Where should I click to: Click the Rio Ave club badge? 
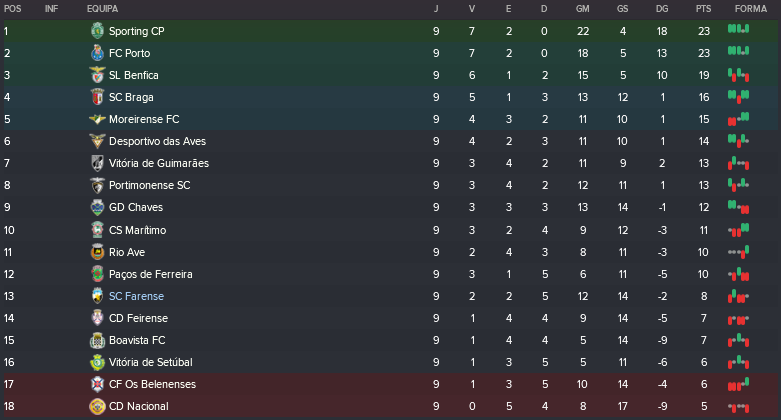pyautogui.click(x=97, y=252)
